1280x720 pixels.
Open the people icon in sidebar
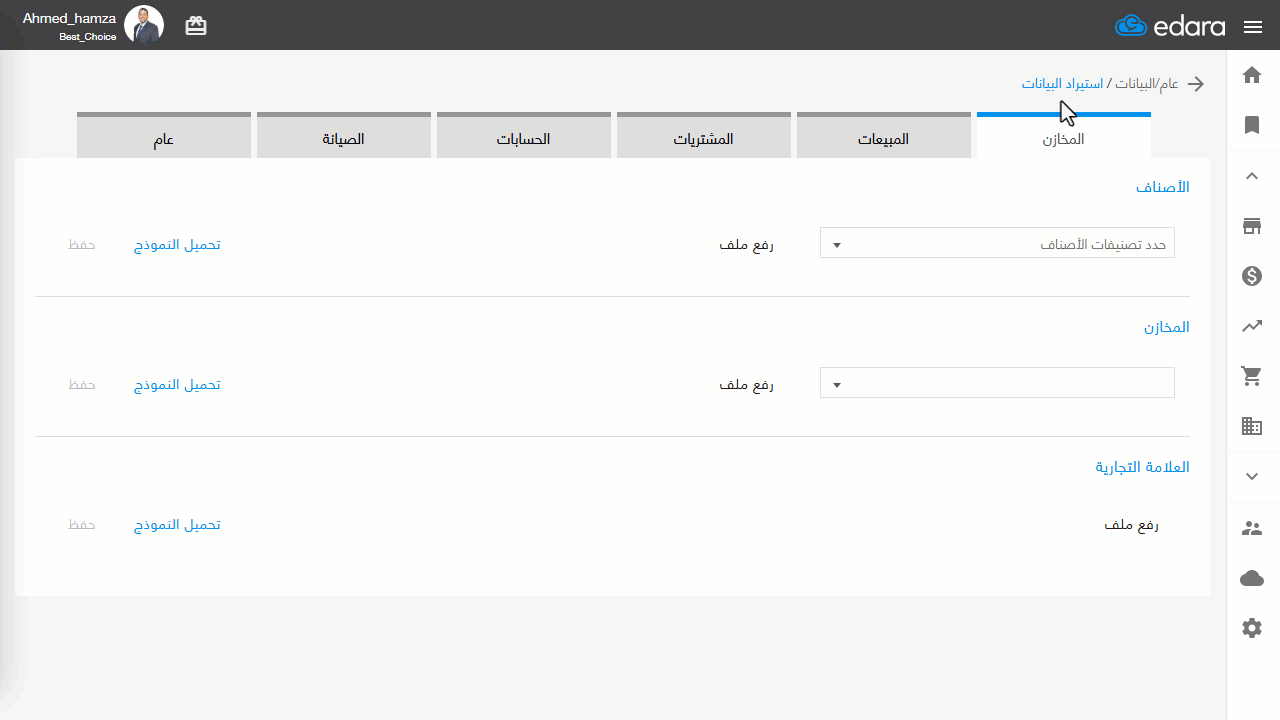tap(1252, 528)
